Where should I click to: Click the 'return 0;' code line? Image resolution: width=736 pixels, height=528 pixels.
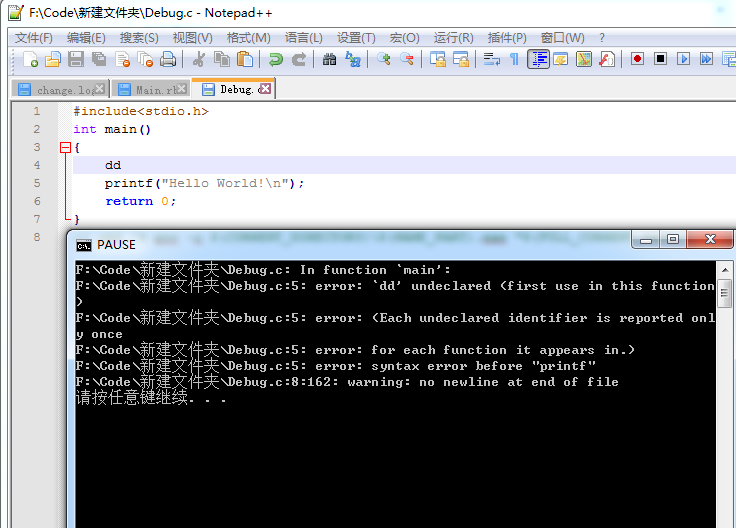tap(141, 201)
